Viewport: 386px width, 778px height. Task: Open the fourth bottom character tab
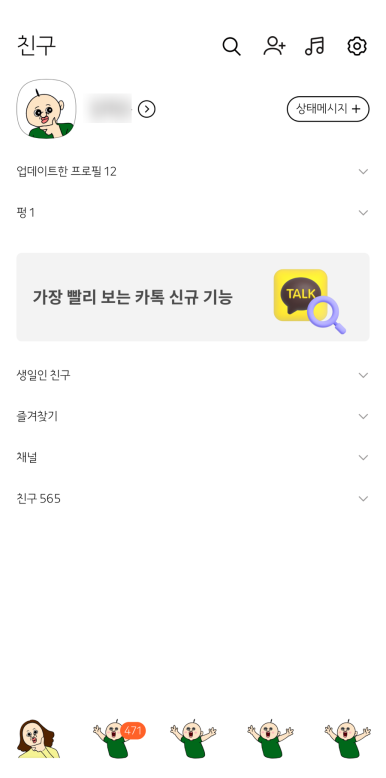click(x=270, y=738)
